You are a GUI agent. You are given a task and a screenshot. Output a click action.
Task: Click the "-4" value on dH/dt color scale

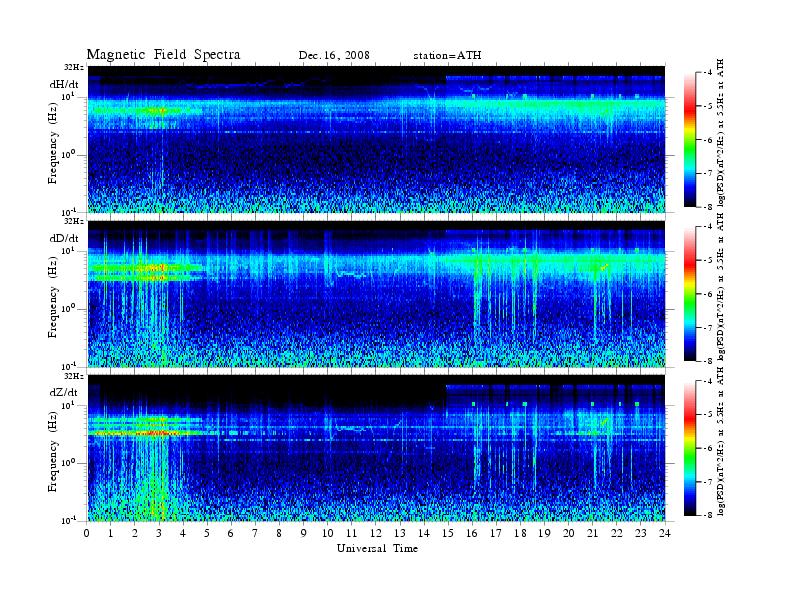click(708, 73)
